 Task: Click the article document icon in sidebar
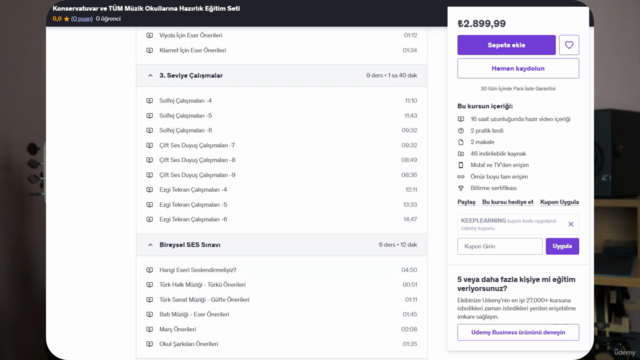pyautogui.click(x=461, y=142)
